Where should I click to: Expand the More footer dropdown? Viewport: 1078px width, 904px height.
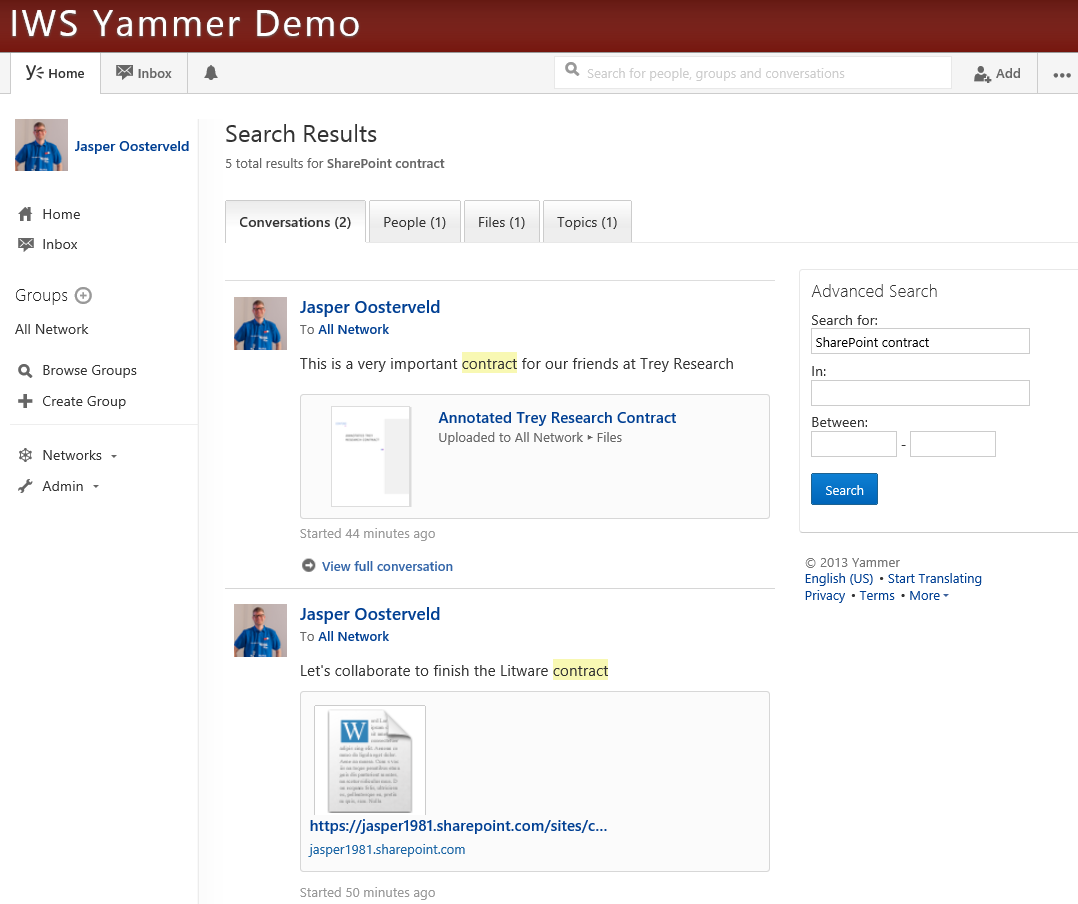click(929, 596)
